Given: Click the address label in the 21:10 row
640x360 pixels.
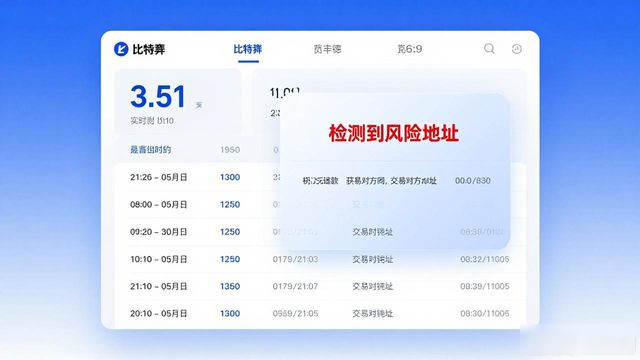Looking at the screenshot, I should [x=373, y=287].
